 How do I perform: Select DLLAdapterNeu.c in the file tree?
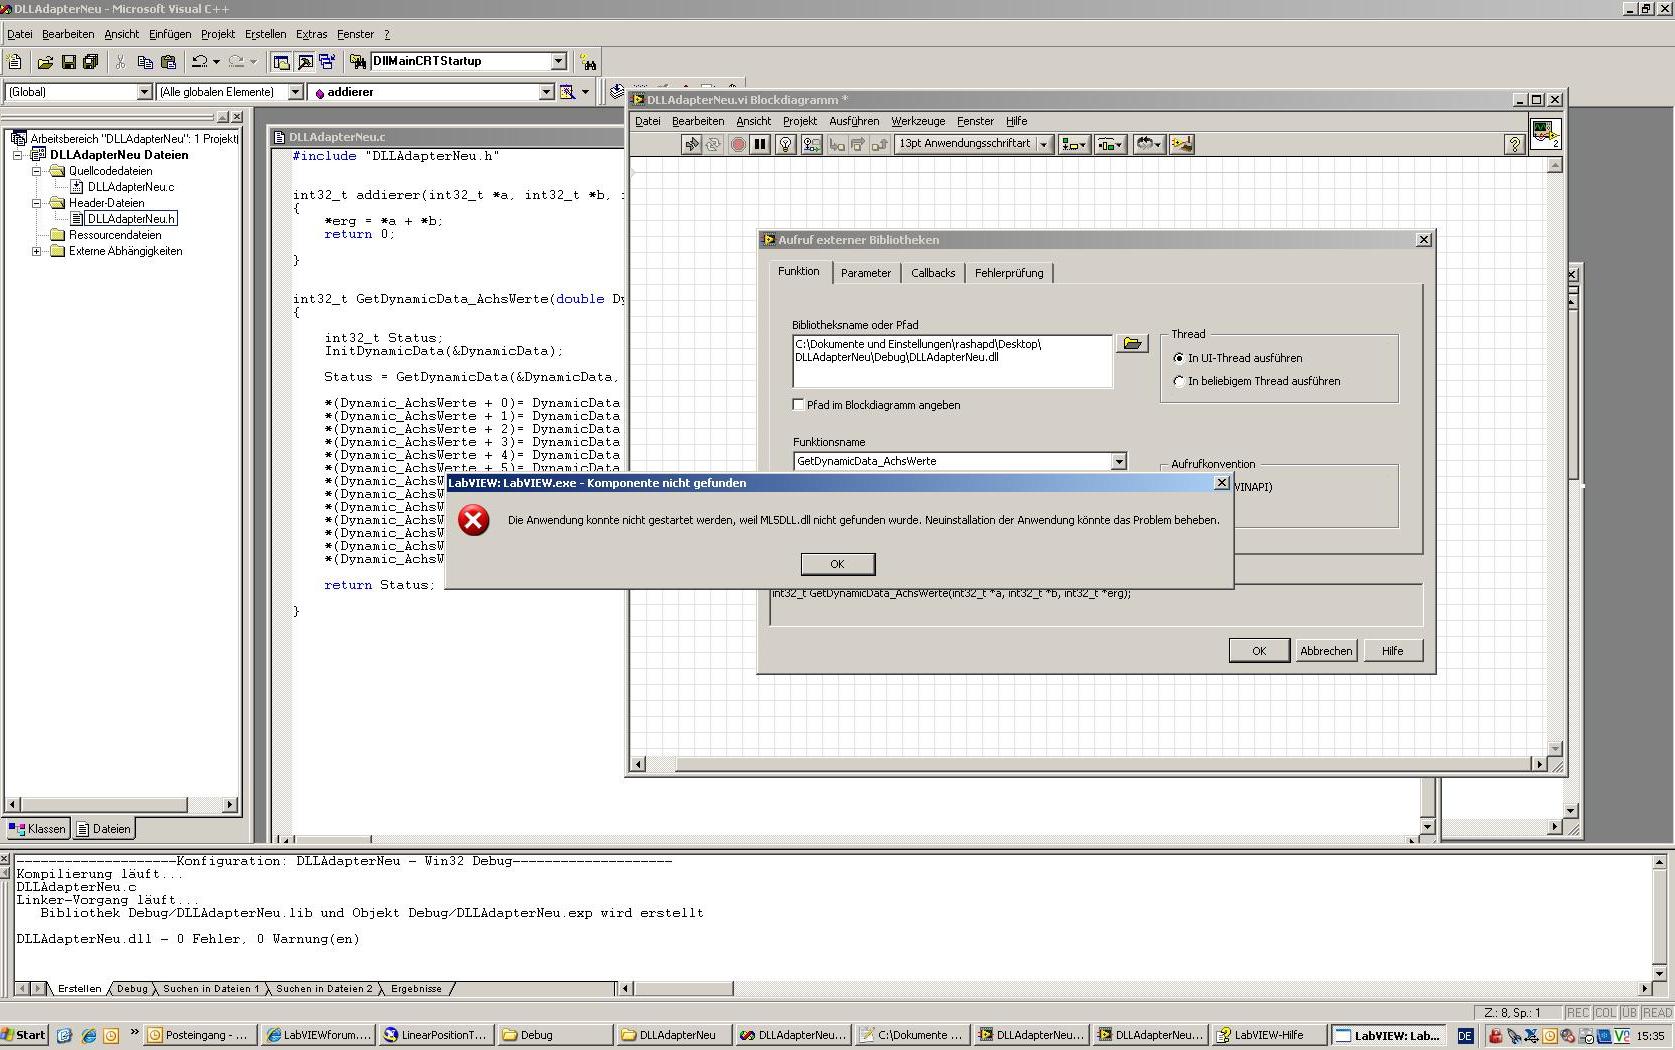[130, 187]
